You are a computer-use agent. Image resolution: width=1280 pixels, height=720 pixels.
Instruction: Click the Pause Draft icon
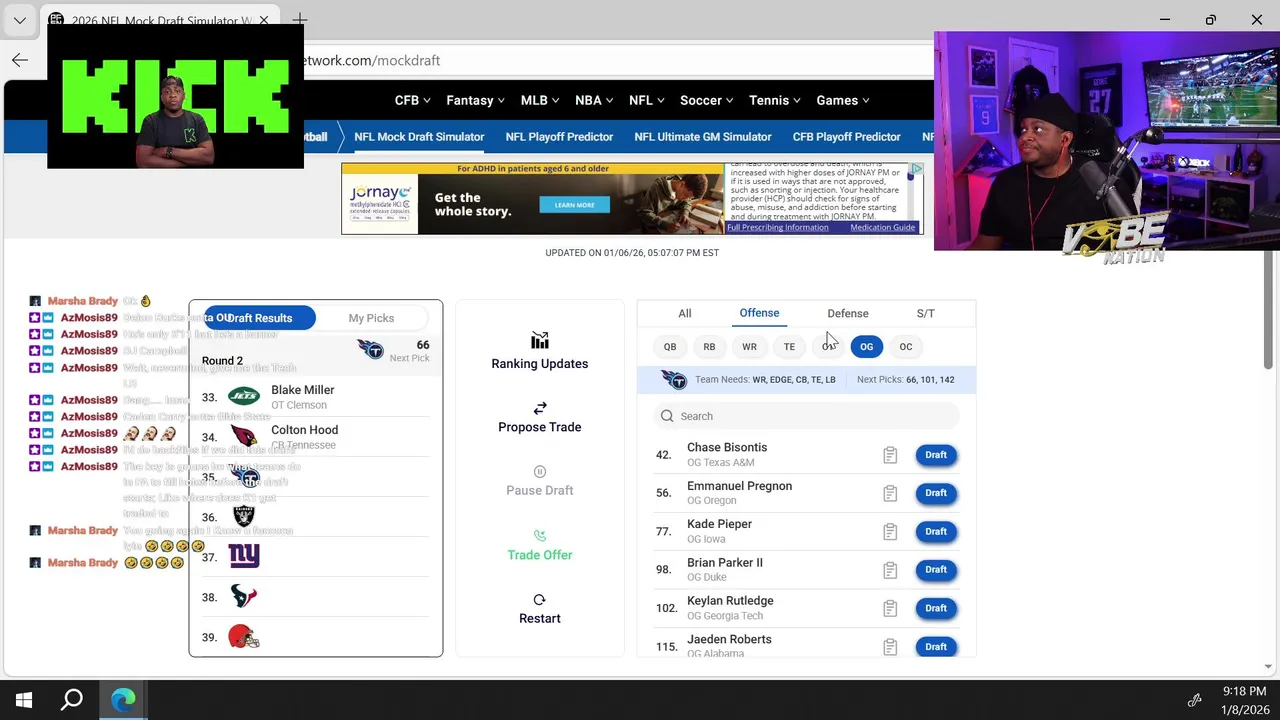540,471
